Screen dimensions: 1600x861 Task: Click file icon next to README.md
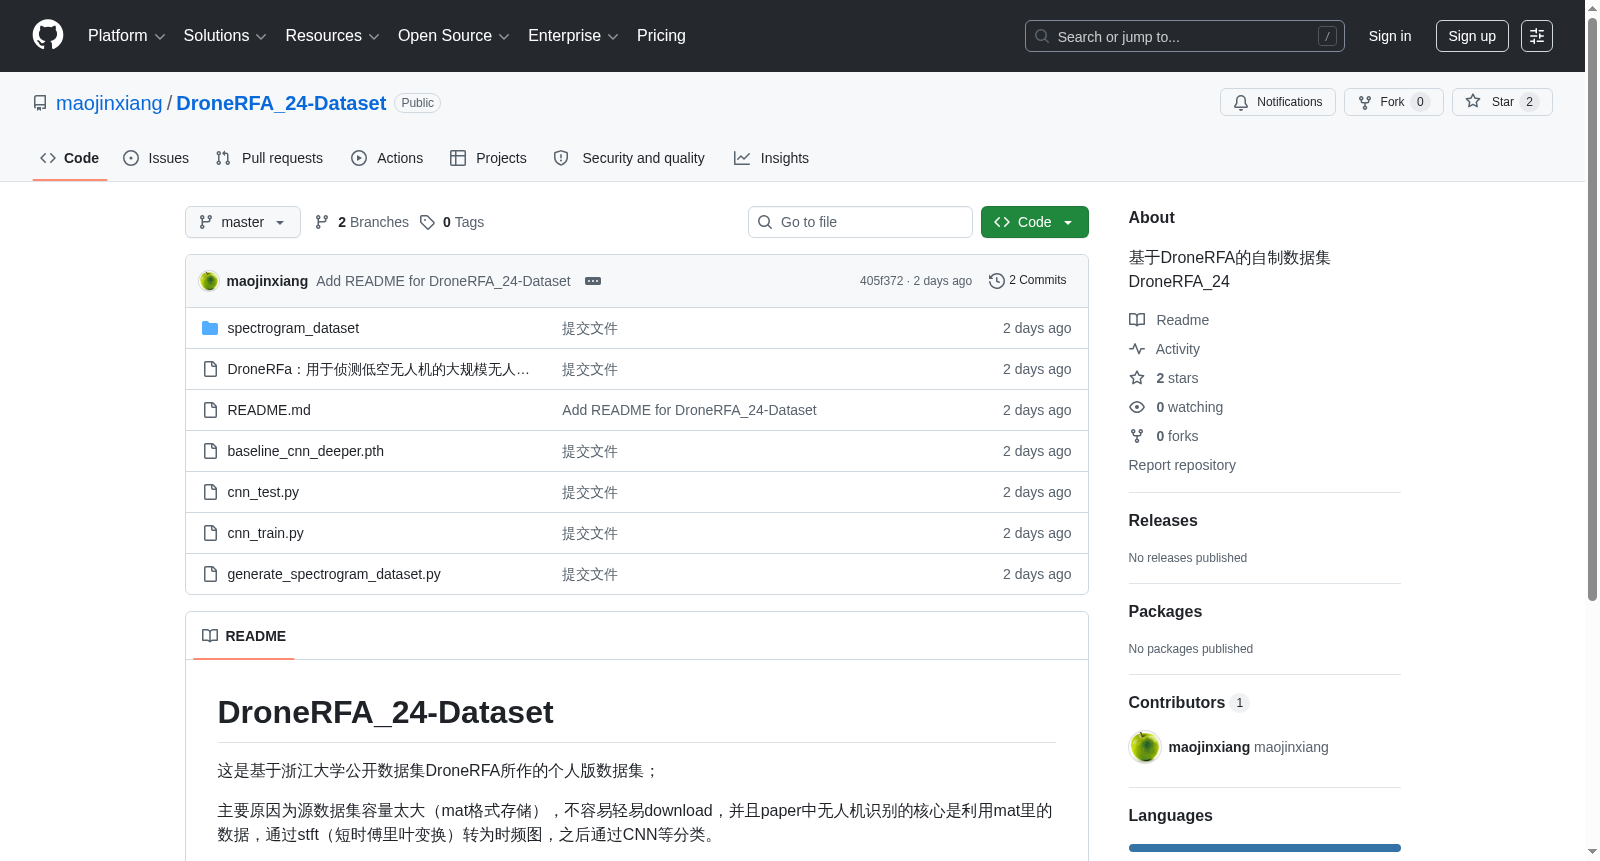pyautogui.click(x=210, y=410)
